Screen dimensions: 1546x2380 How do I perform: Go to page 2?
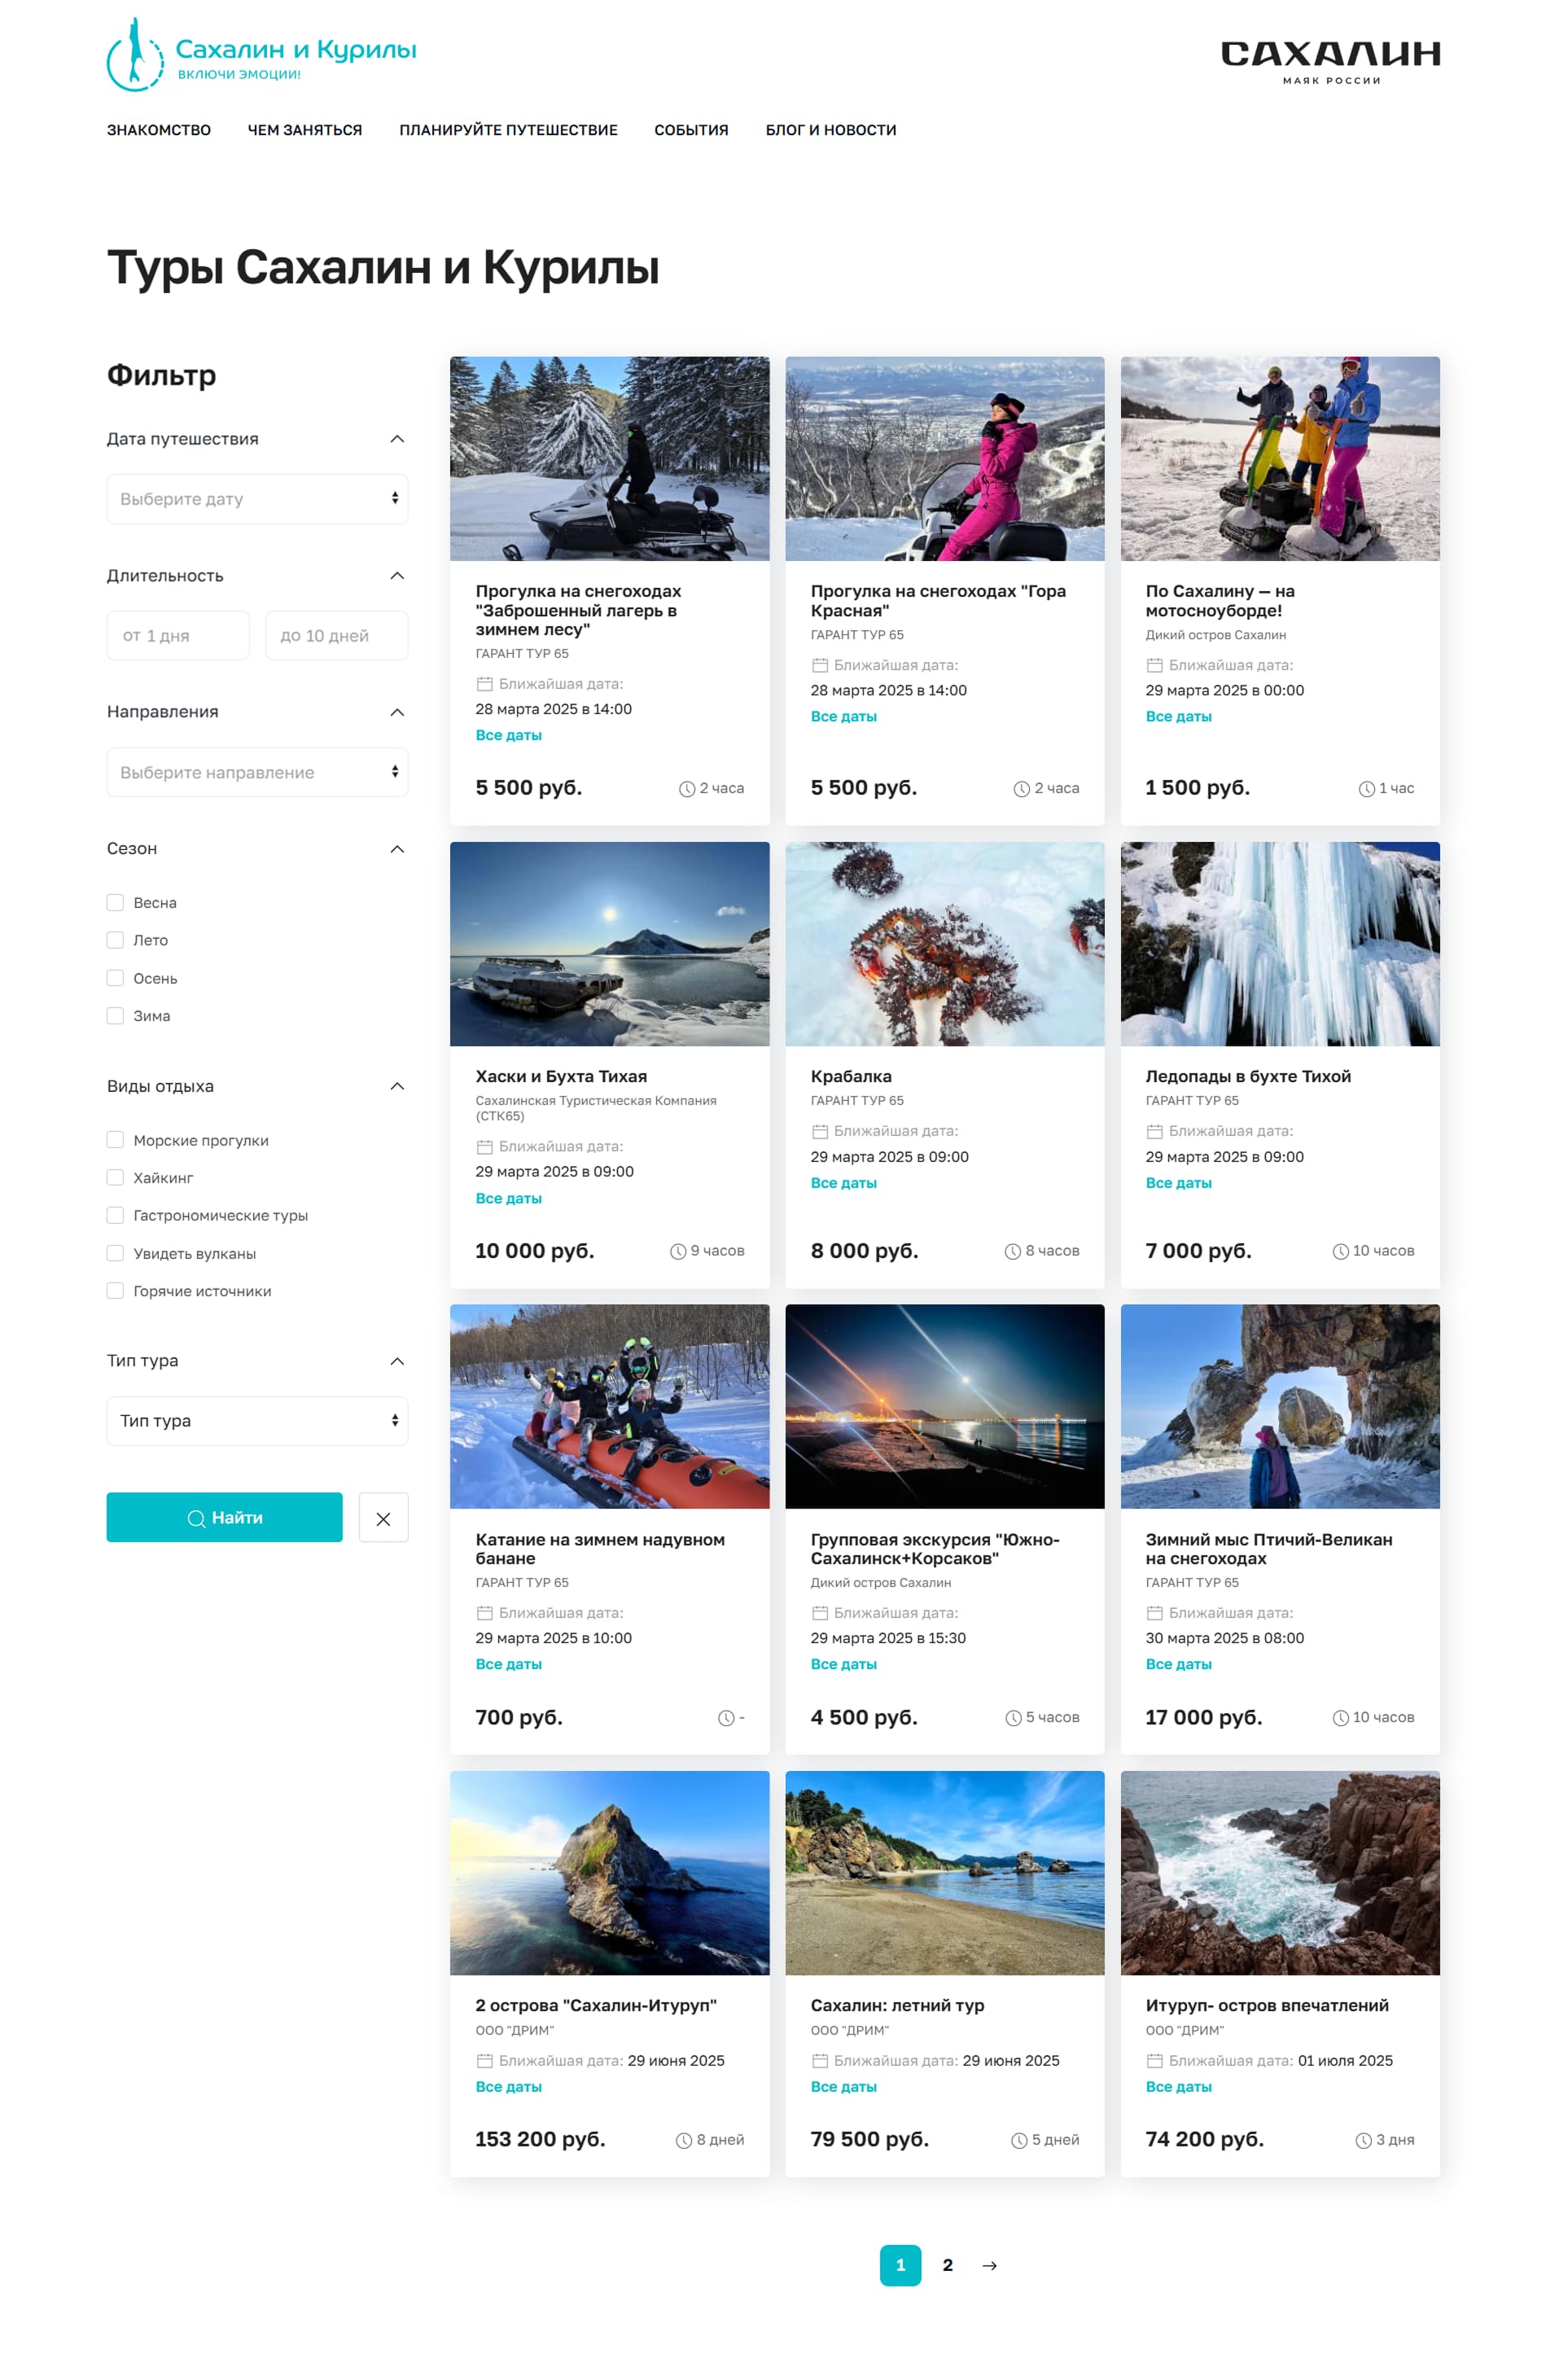(947, 2266)
